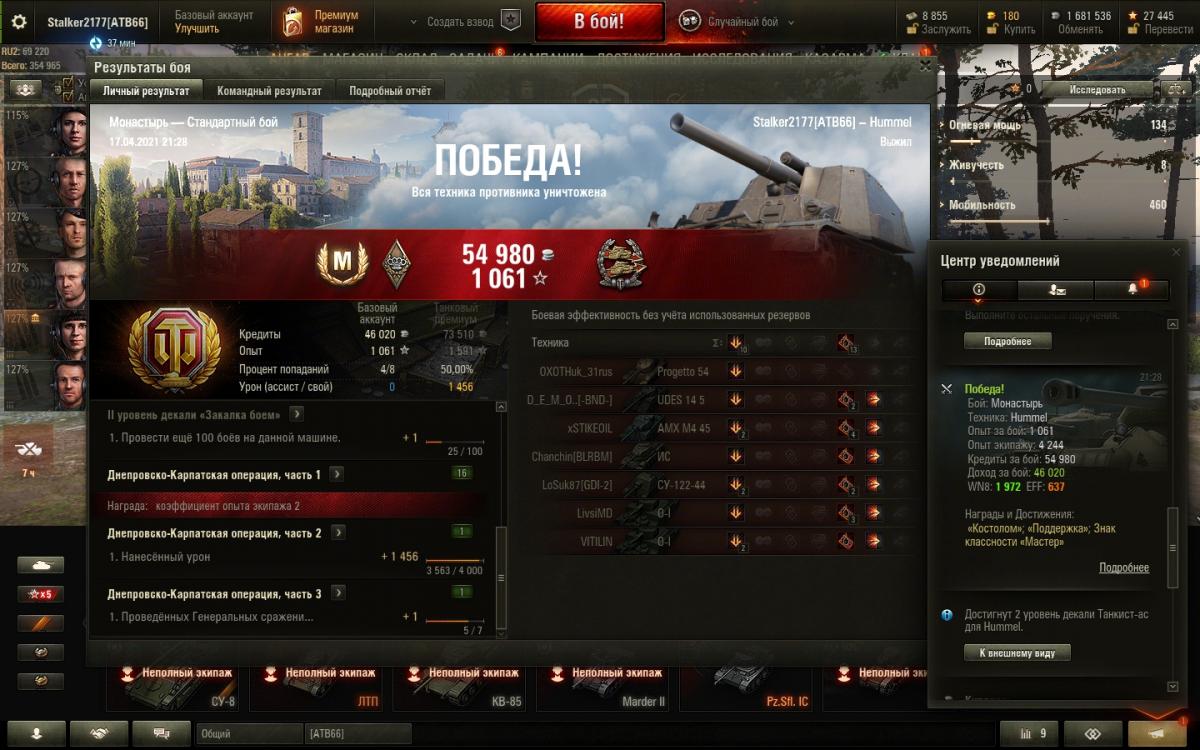
Task: Click the handshake referral icon button
Action: click(x=99, y=733)
